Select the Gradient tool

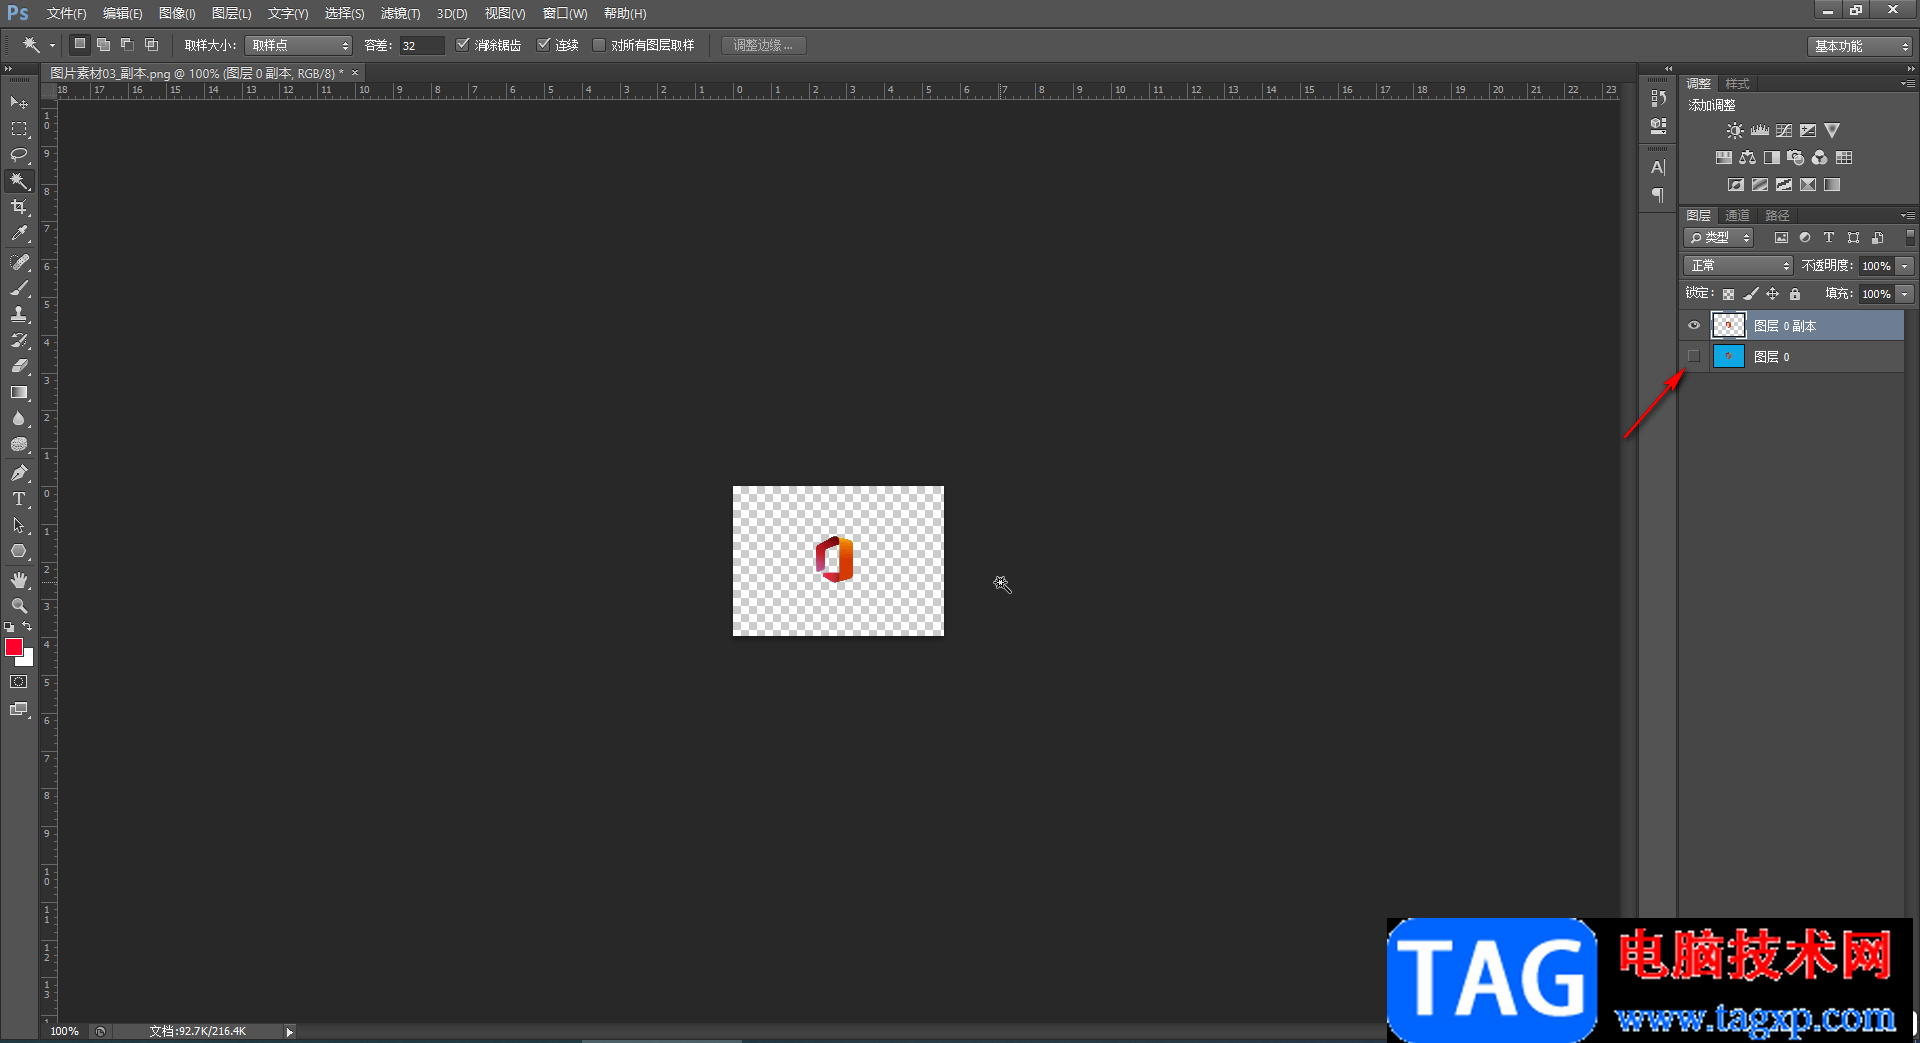click(x=19, y=392)
